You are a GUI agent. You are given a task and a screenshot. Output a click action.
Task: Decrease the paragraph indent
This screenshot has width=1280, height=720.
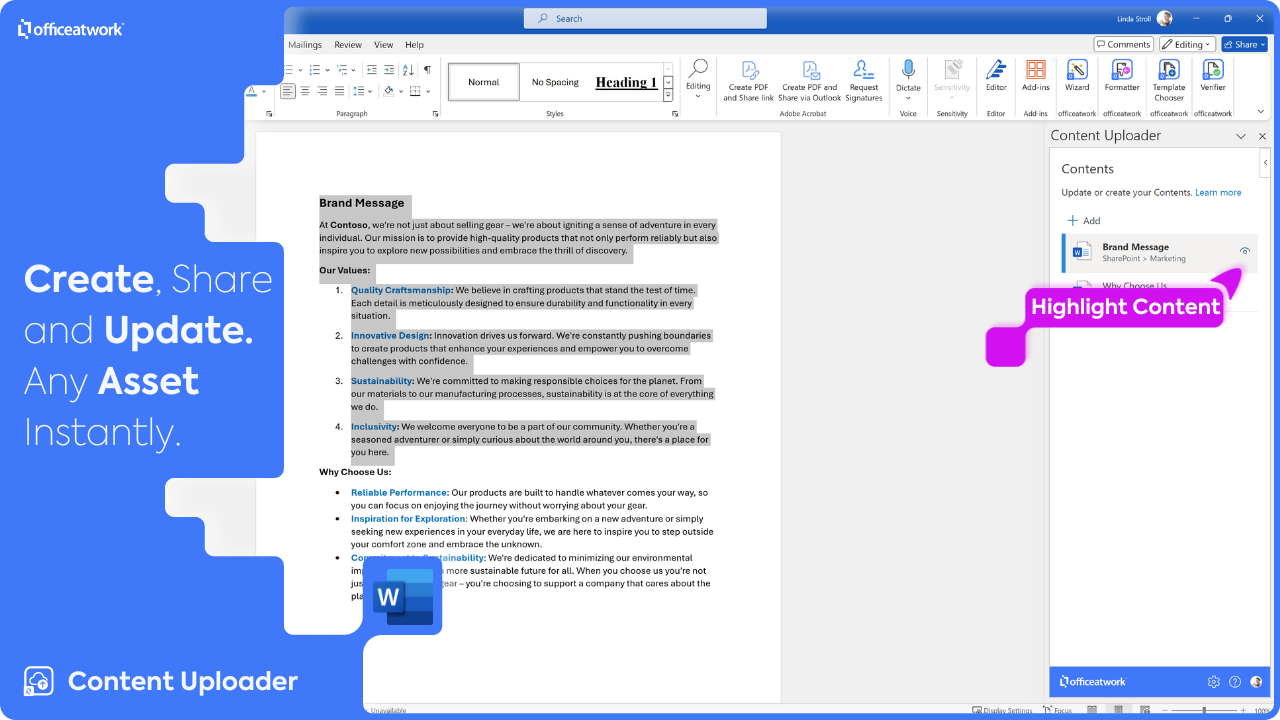point(372,70)
